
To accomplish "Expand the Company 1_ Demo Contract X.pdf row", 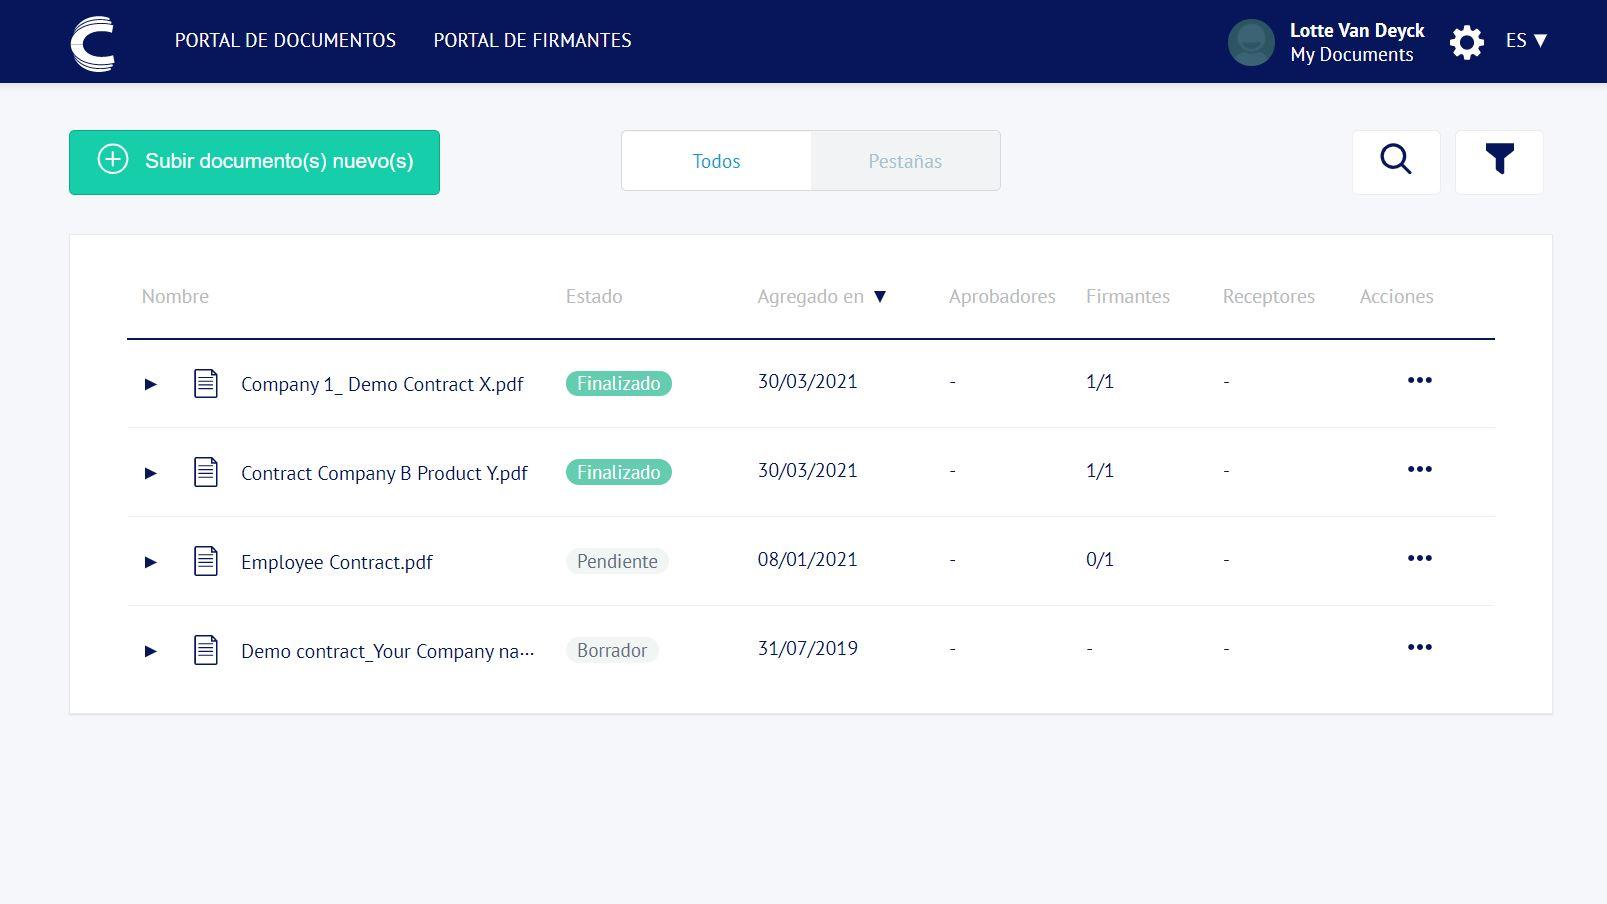I will tap(150, 384).
